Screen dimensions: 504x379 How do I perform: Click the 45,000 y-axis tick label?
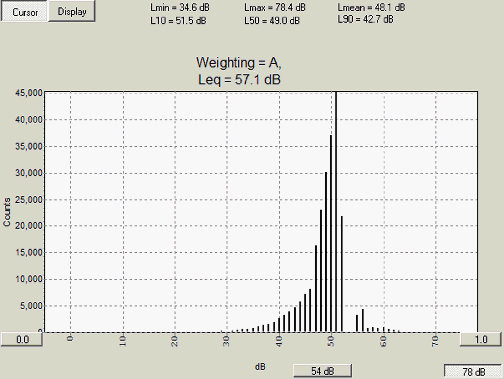coord(29,93)
